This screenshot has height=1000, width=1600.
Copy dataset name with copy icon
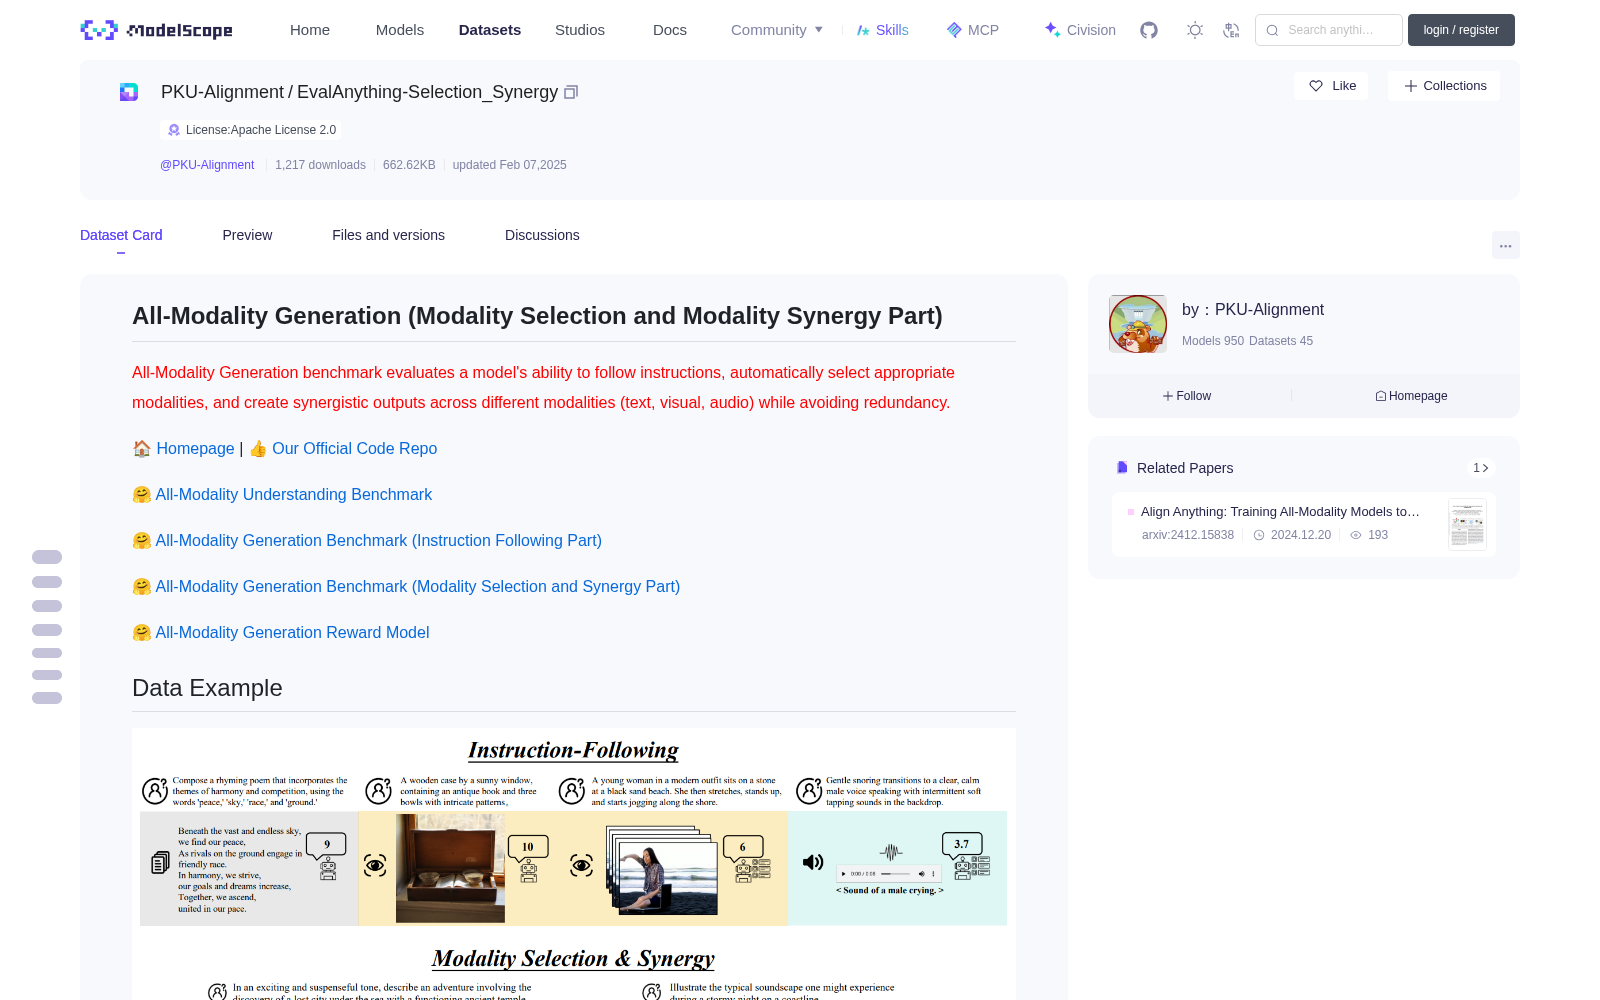[571, 92]
